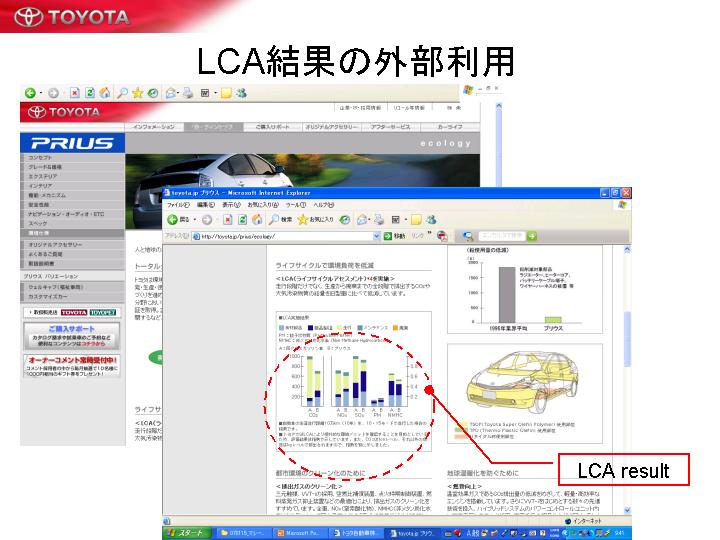Click ナビゲーション・オーディオ・ETC sidebar link
The width and height of the screenshot is (720, 540).
pos(73,214)
